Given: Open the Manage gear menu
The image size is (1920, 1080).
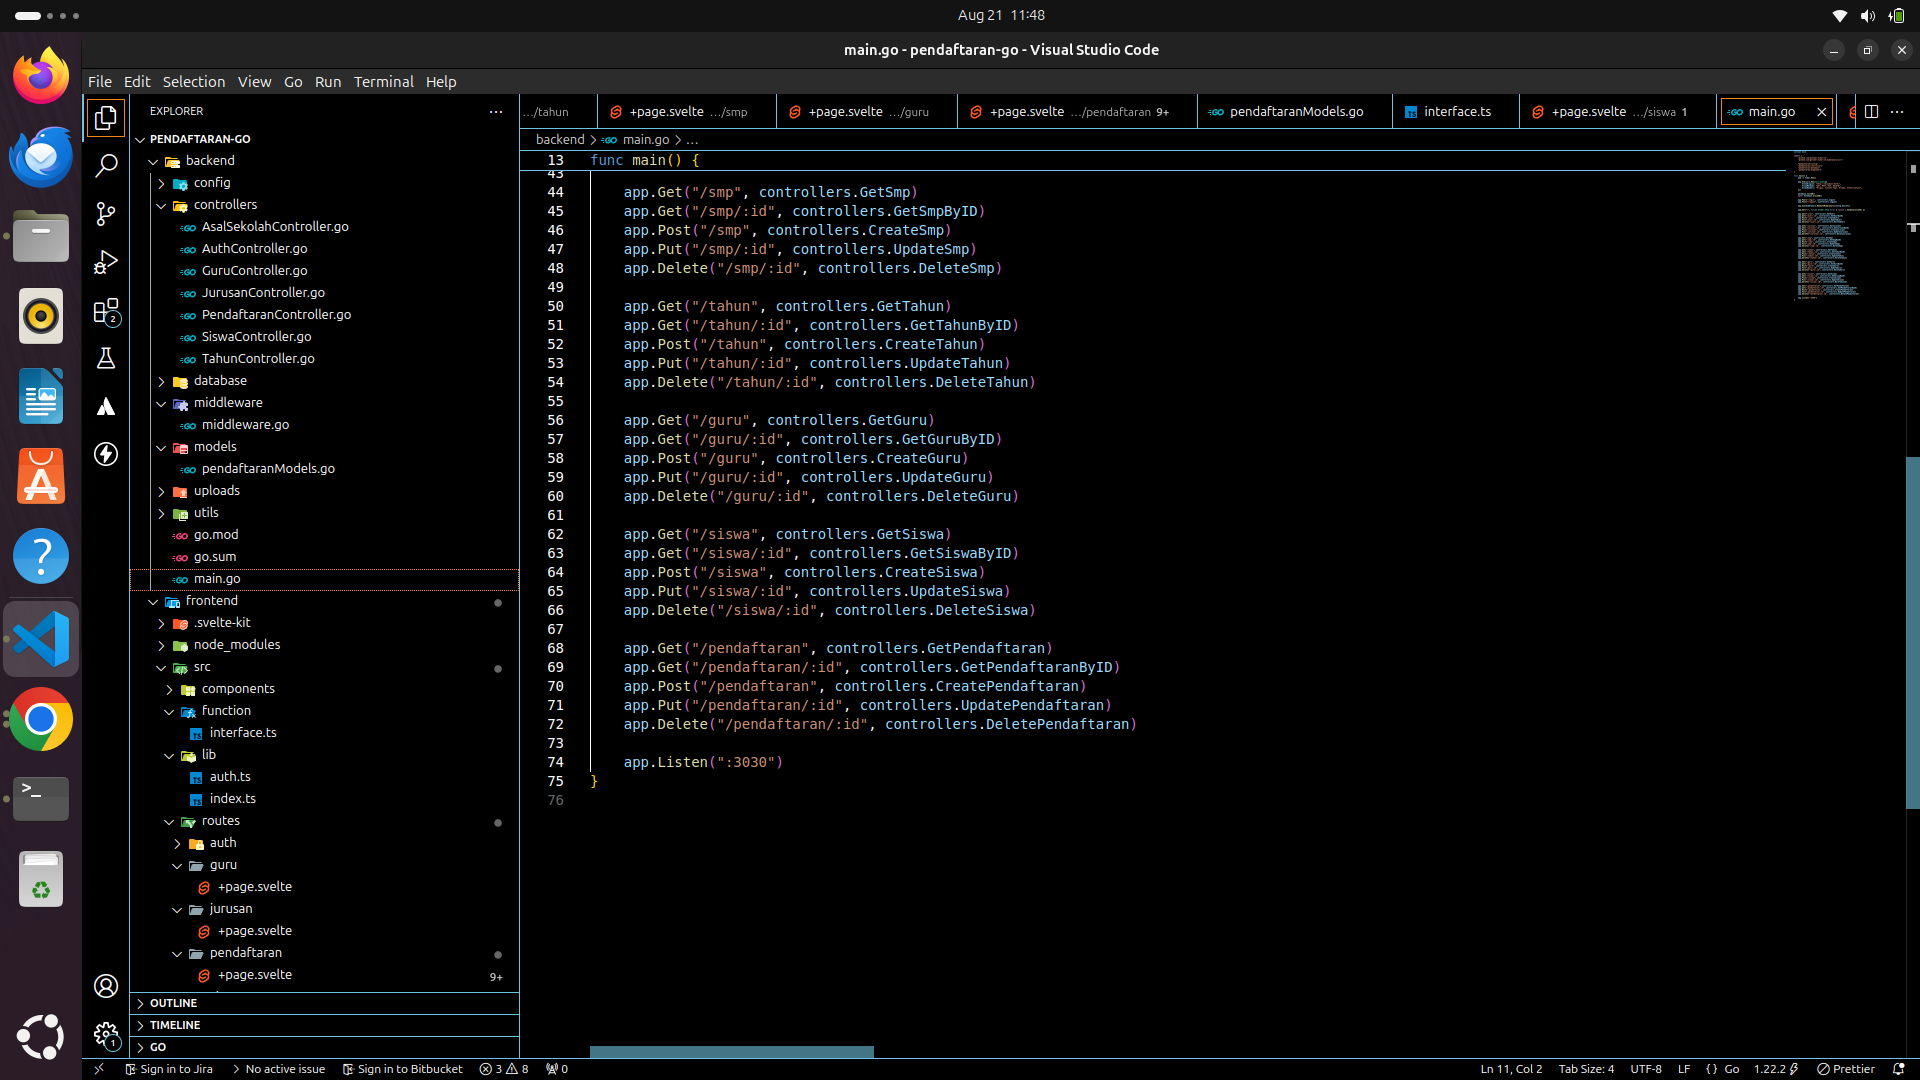Looking at the screenshot, I should 106,1034.
